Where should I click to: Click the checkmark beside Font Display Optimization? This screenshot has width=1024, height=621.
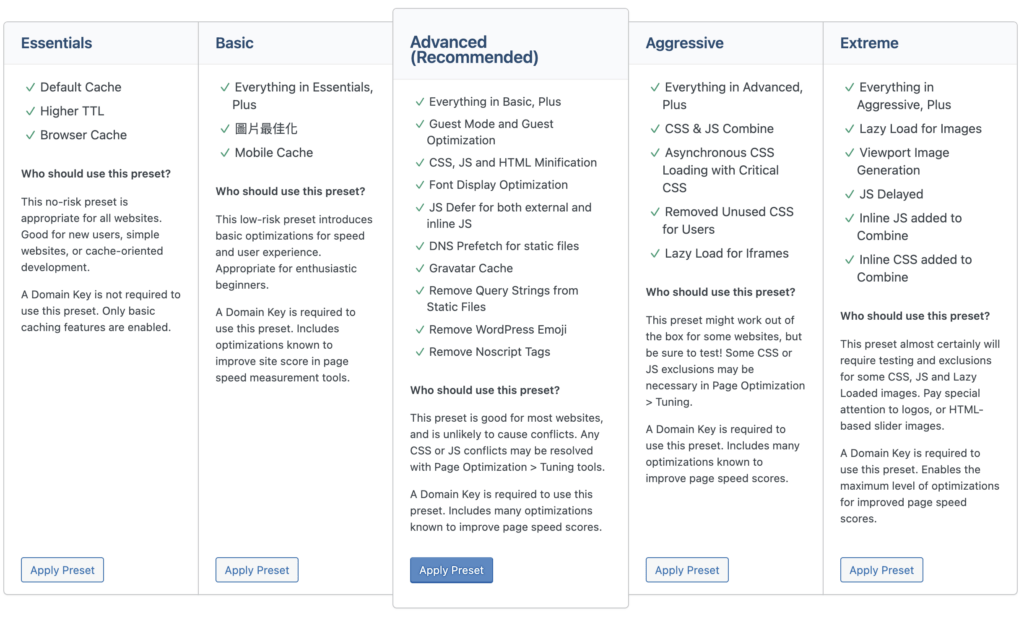[420, 185]
